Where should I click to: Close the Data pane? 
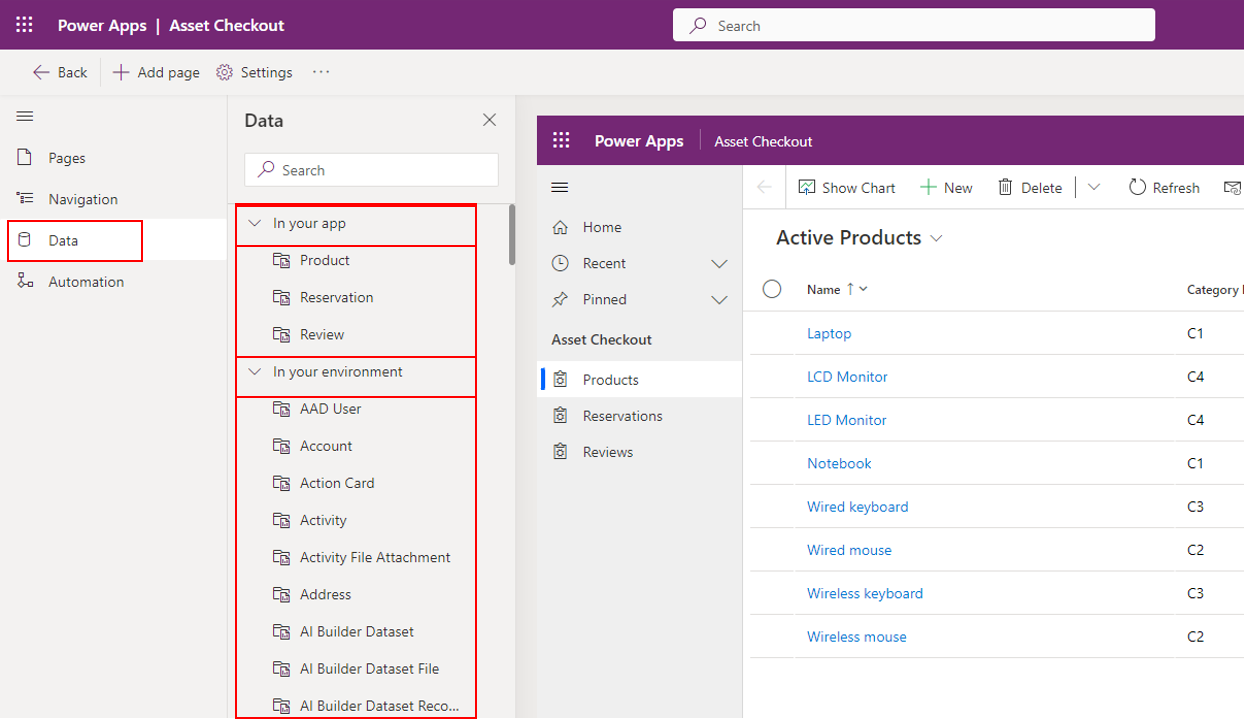tap(489, 120)
